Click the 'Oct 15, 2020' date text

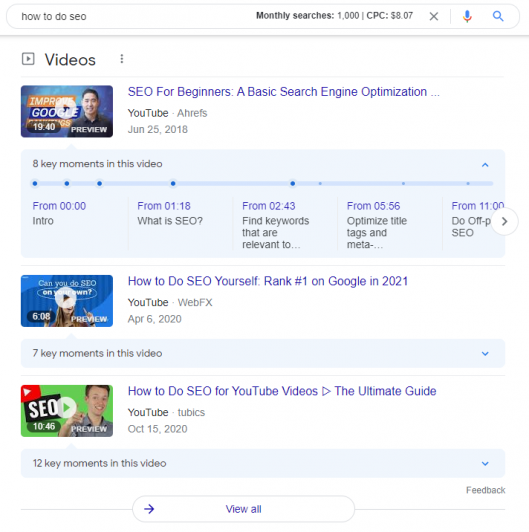pos(157,429)
